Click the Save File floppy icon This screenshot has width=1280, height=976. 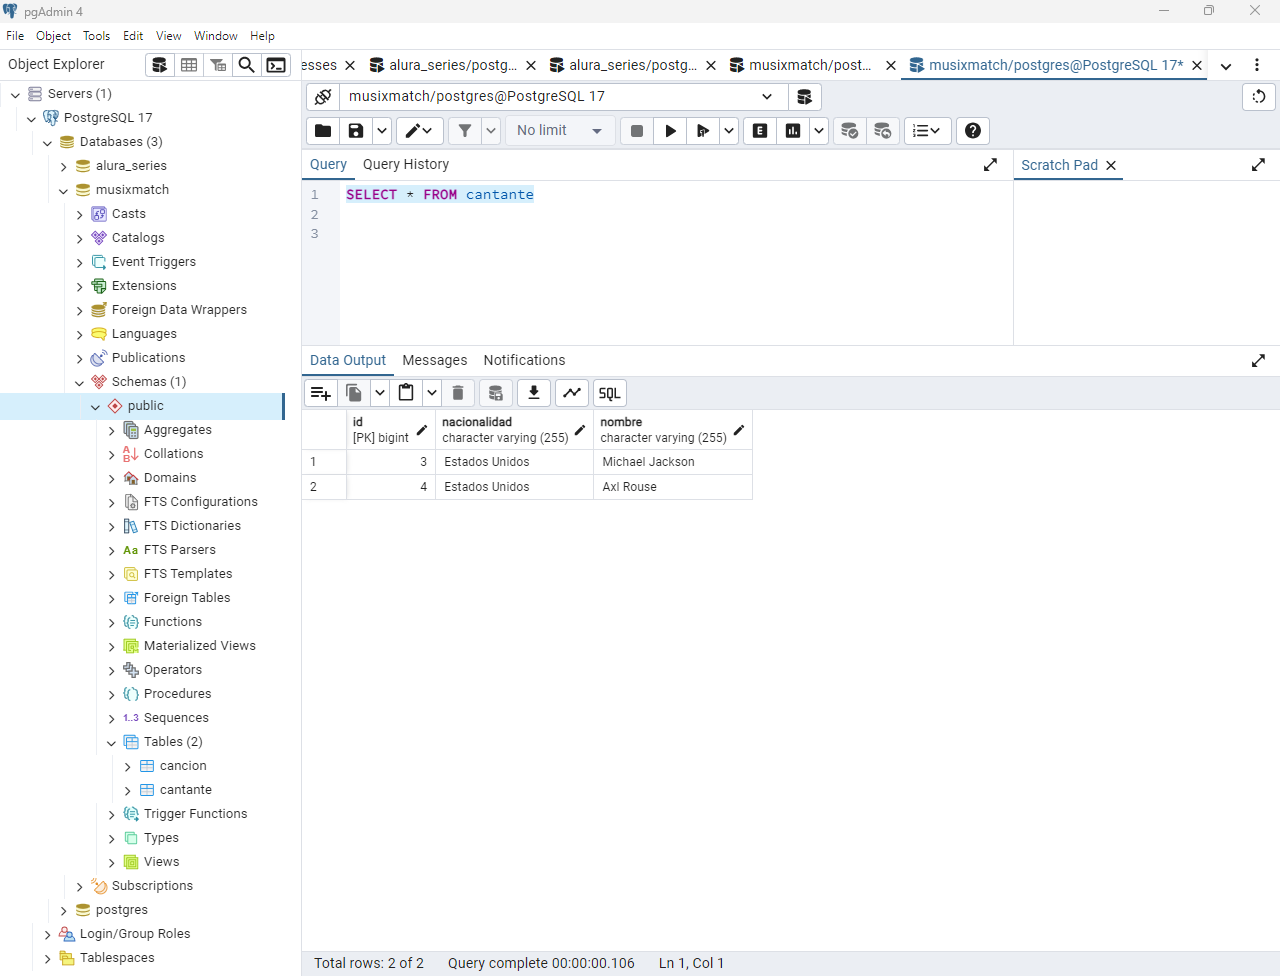[x=356, y=131]
